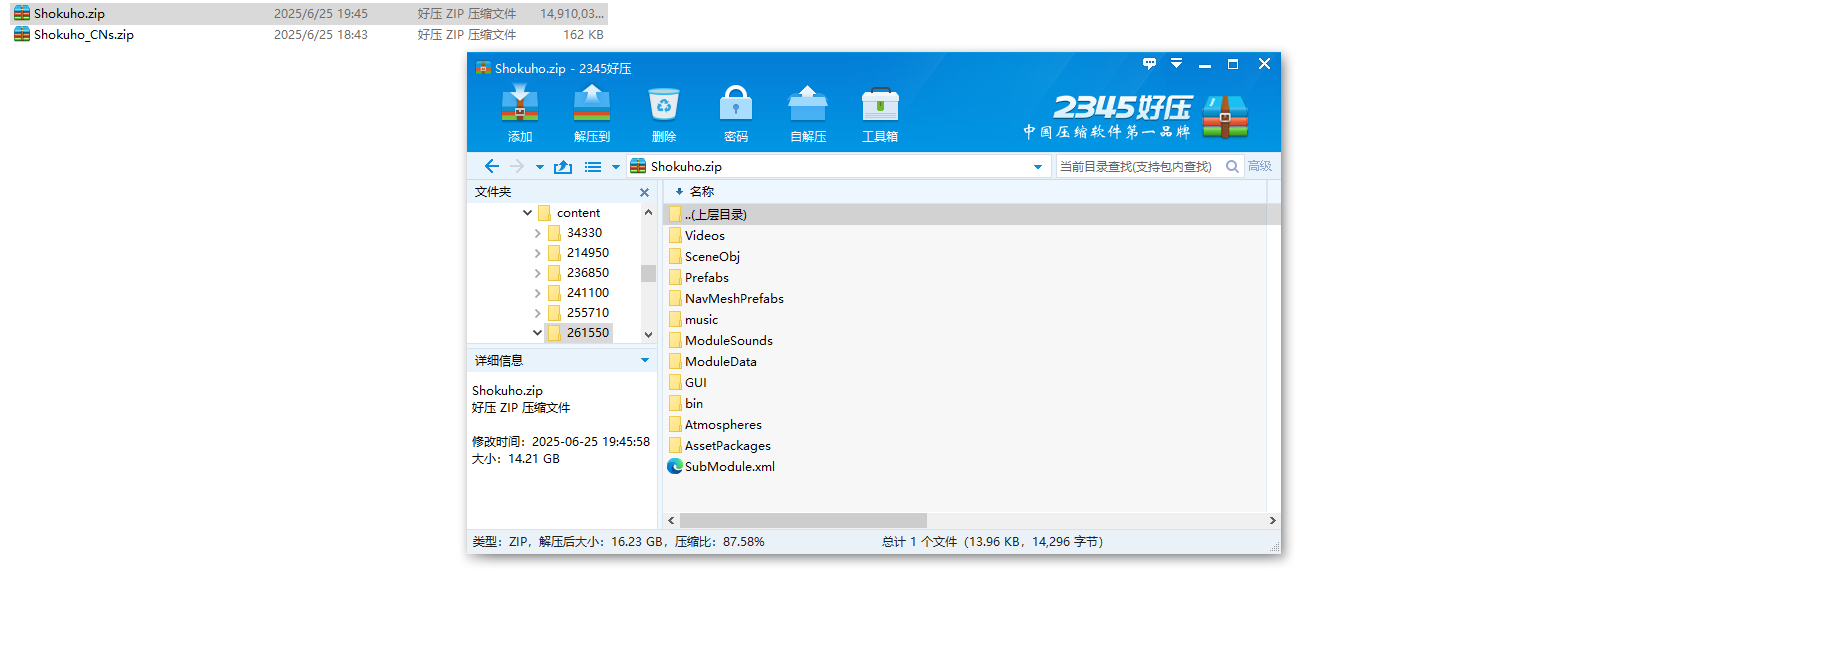Select the GUI folder
1823x646 pixels.
pos(696,383)
